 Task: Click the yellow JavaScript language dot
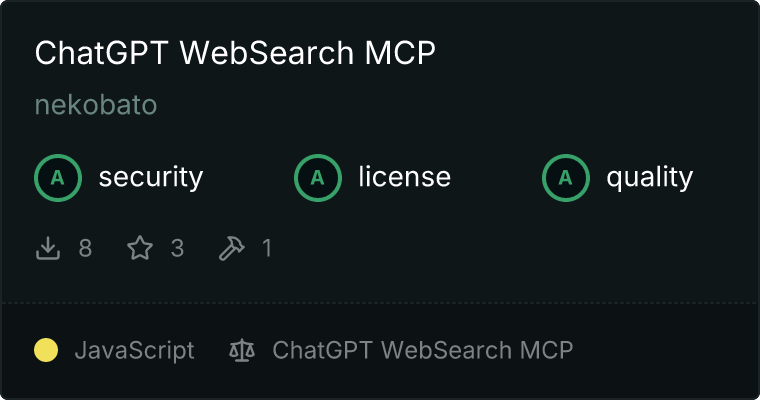point(46,350)
